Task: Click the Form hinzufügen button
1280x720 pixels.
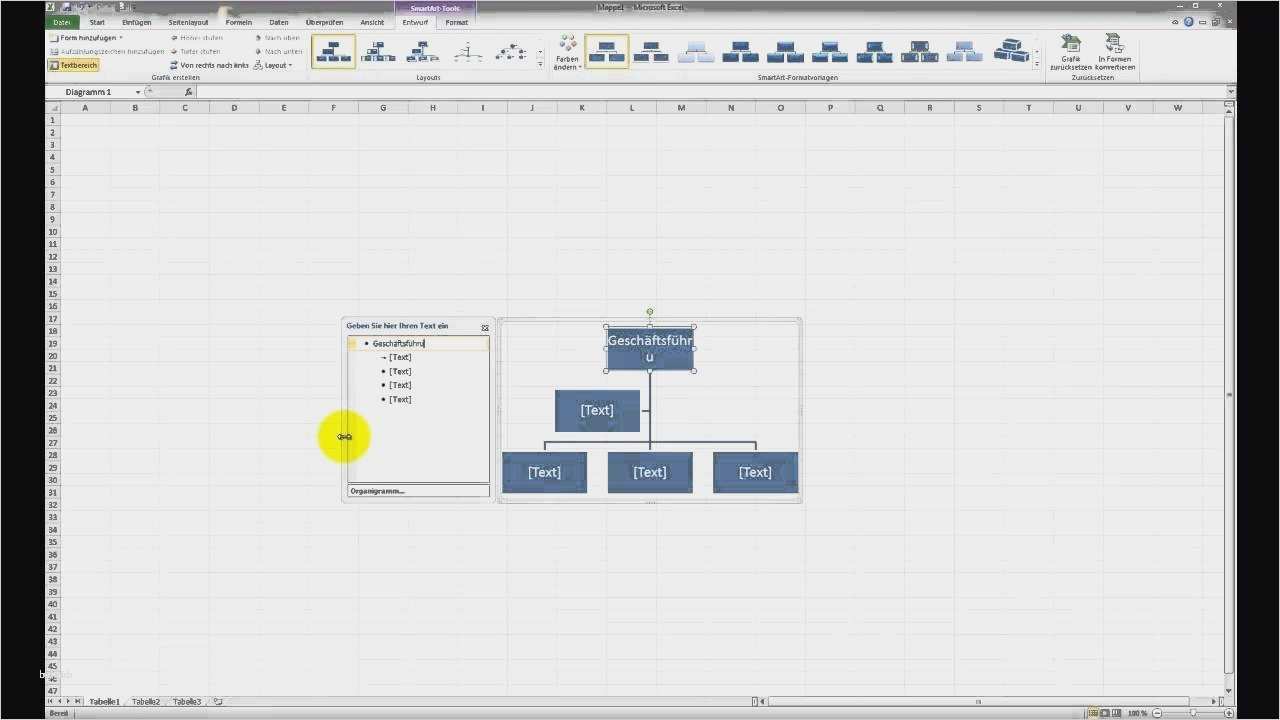Action: click(x=83, y=38)
